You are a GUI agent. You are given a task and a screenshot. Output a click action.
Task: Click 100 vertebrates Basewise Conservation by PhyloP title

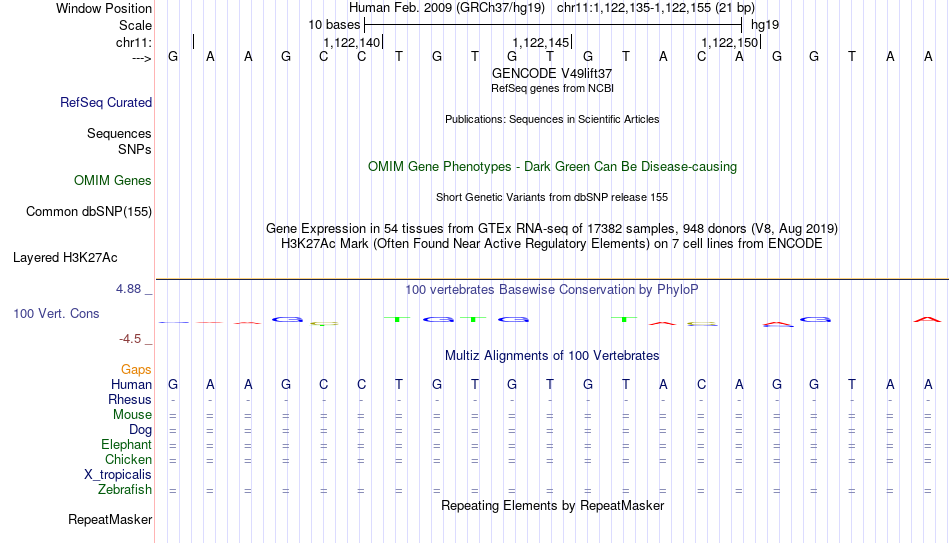click(552, 290)
